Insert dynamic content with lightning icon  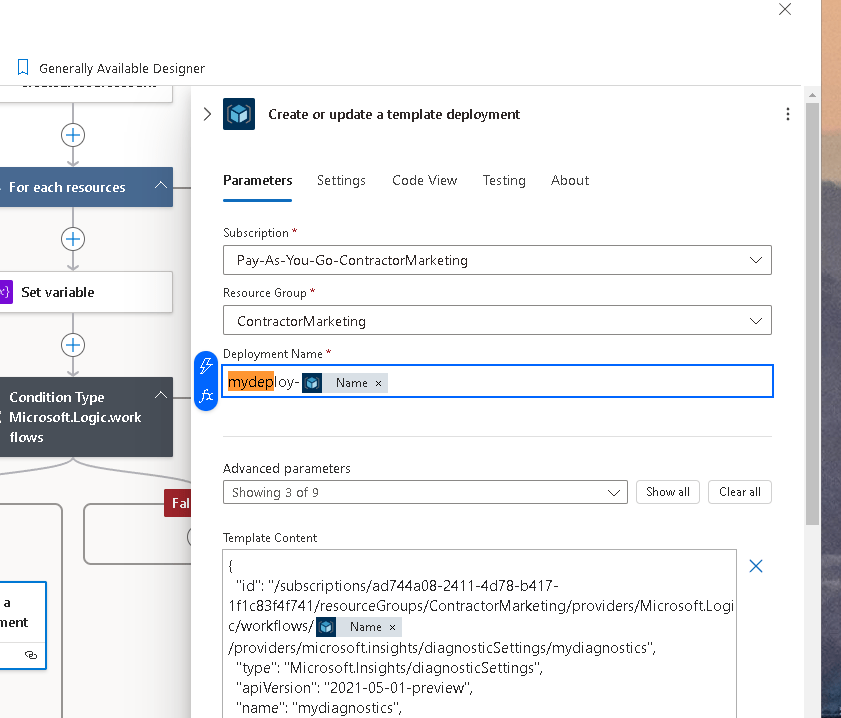[206, 366]
